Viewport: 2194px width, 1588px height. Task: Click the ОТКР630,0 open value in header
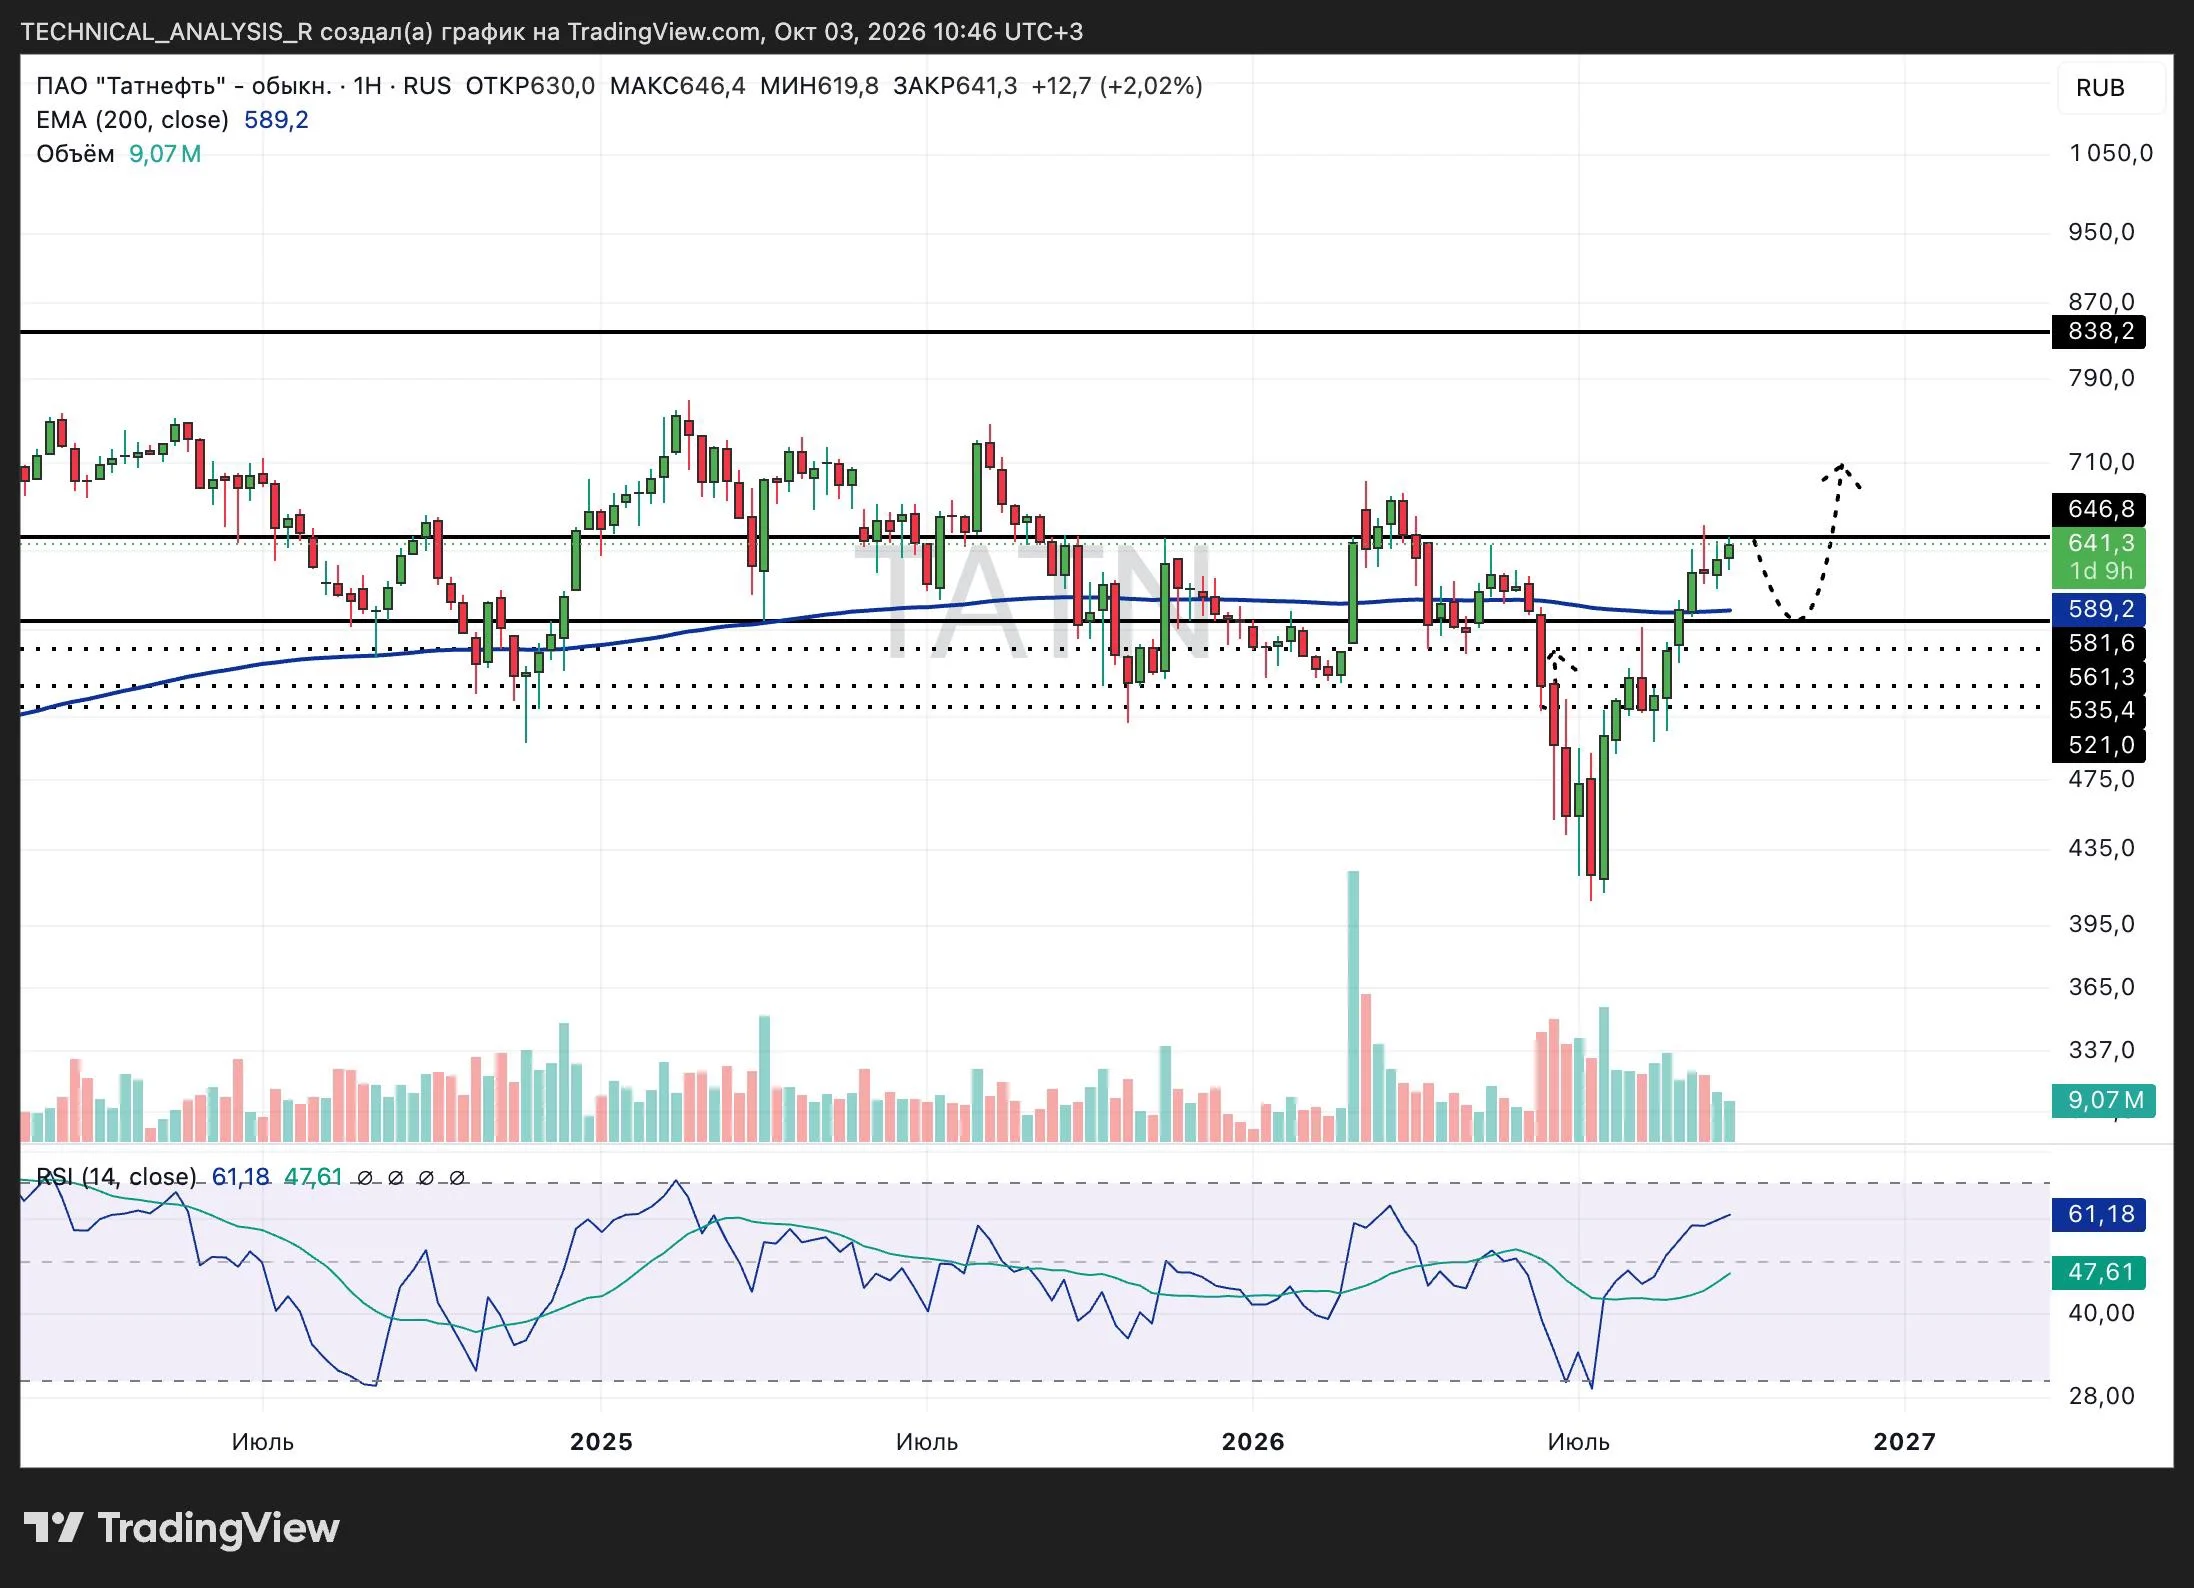pos(530,86)
